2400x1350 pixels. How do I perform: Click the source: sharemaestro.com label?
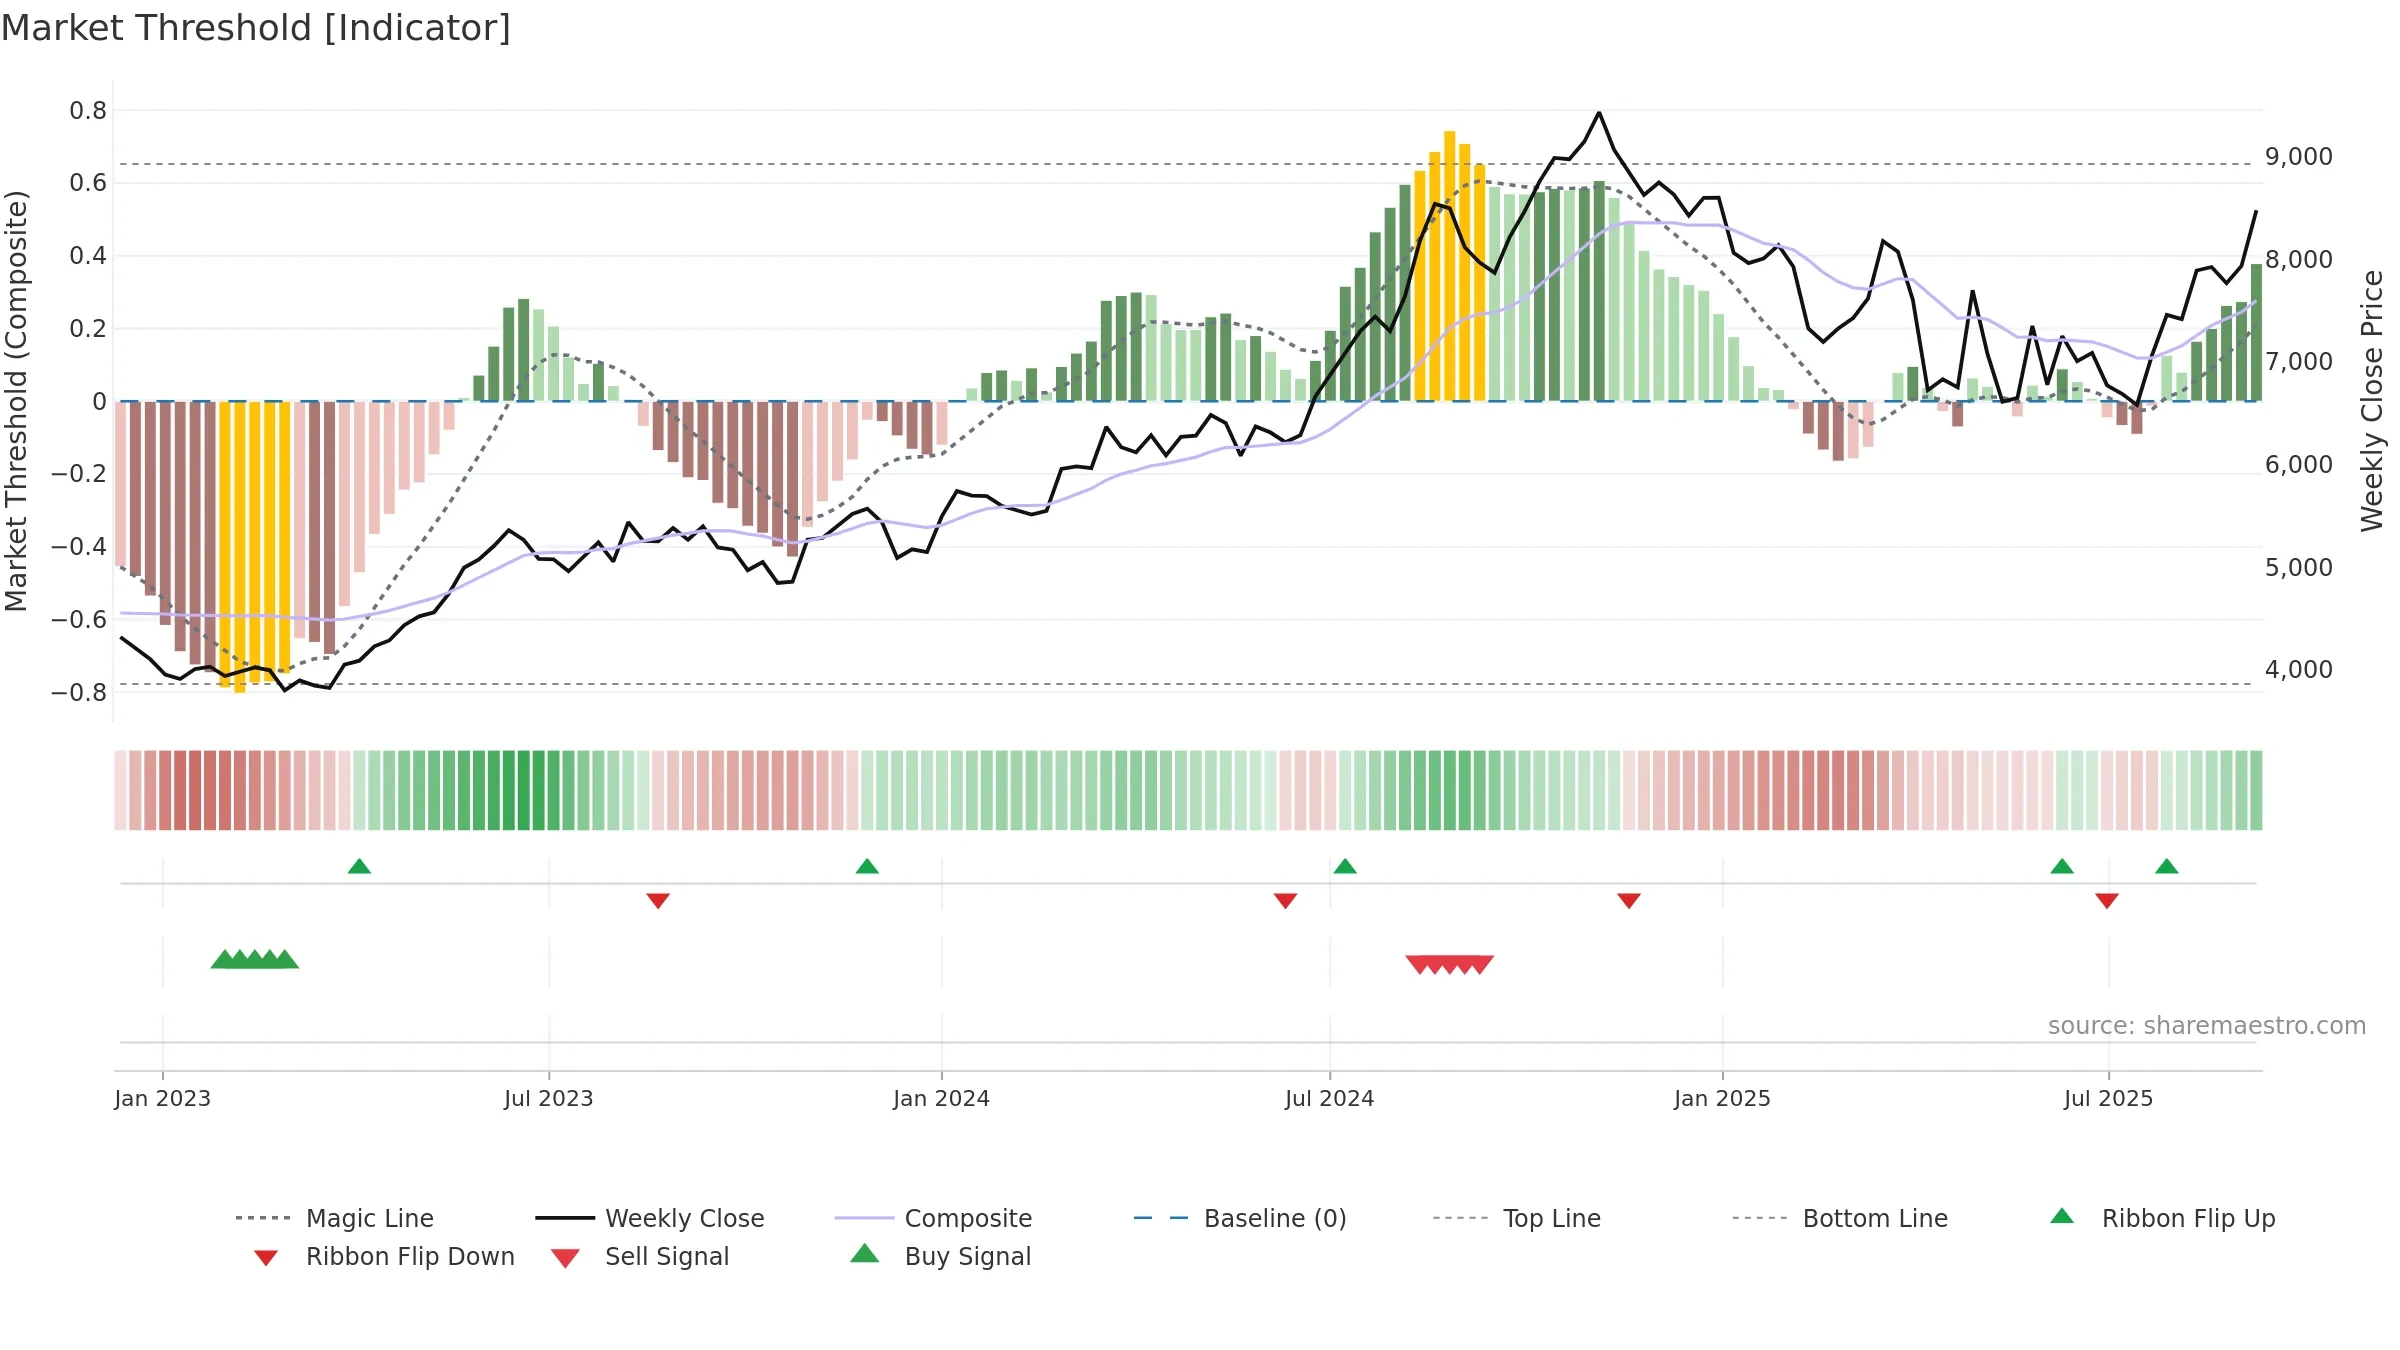pyautogui.click(x=2207, y=1026)
